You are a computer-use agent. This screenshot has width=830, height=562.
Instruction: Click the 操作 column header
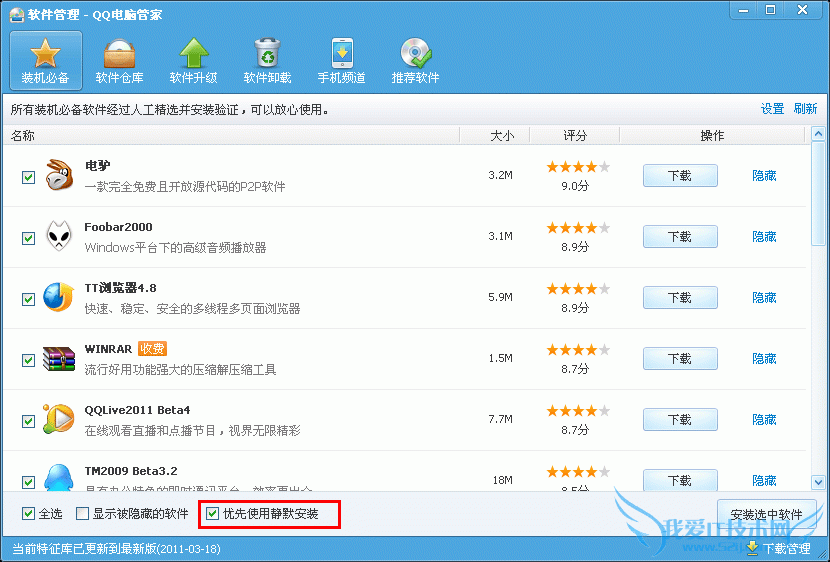tap(712, 135)
